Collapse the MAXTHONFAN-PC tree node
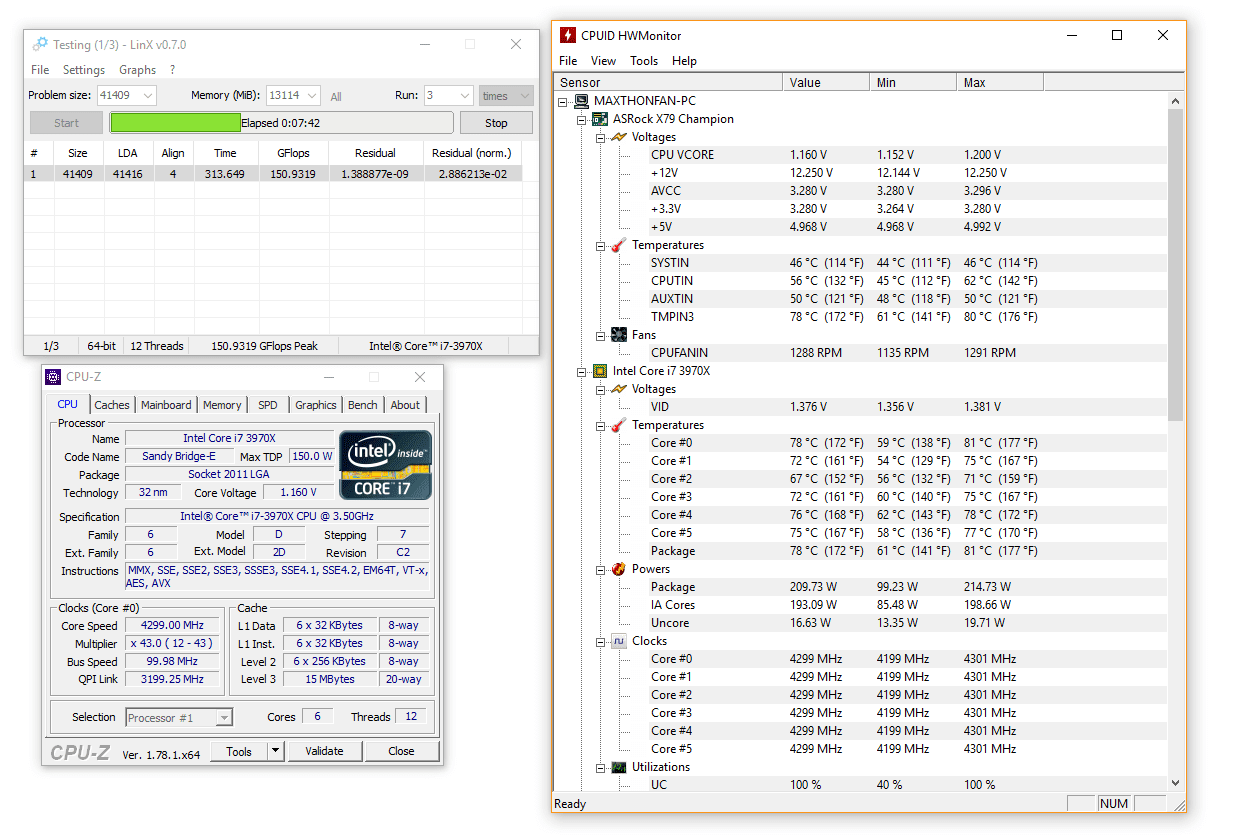This screenshot has width=1247, height=839. pyautogui.click(x=564, y=101)
